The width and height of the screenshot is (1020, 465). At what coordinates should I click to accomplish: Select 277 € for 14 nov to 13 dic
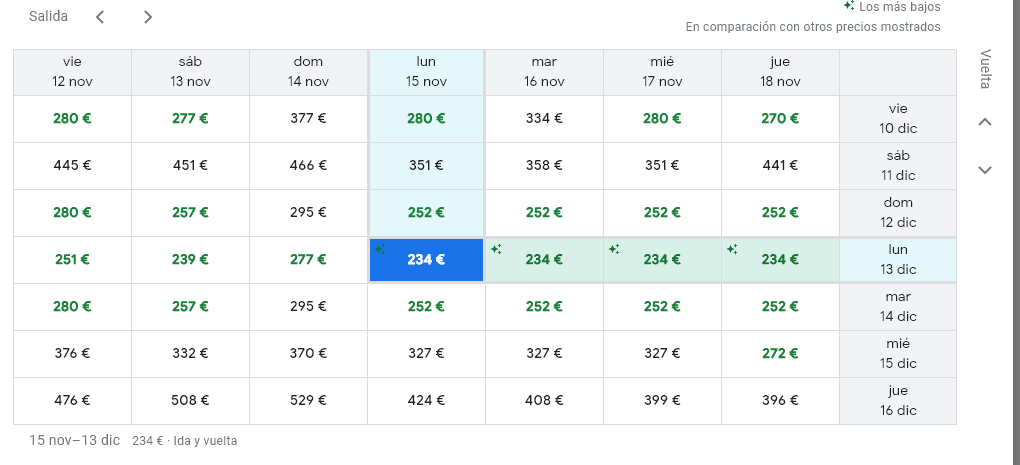308,260
